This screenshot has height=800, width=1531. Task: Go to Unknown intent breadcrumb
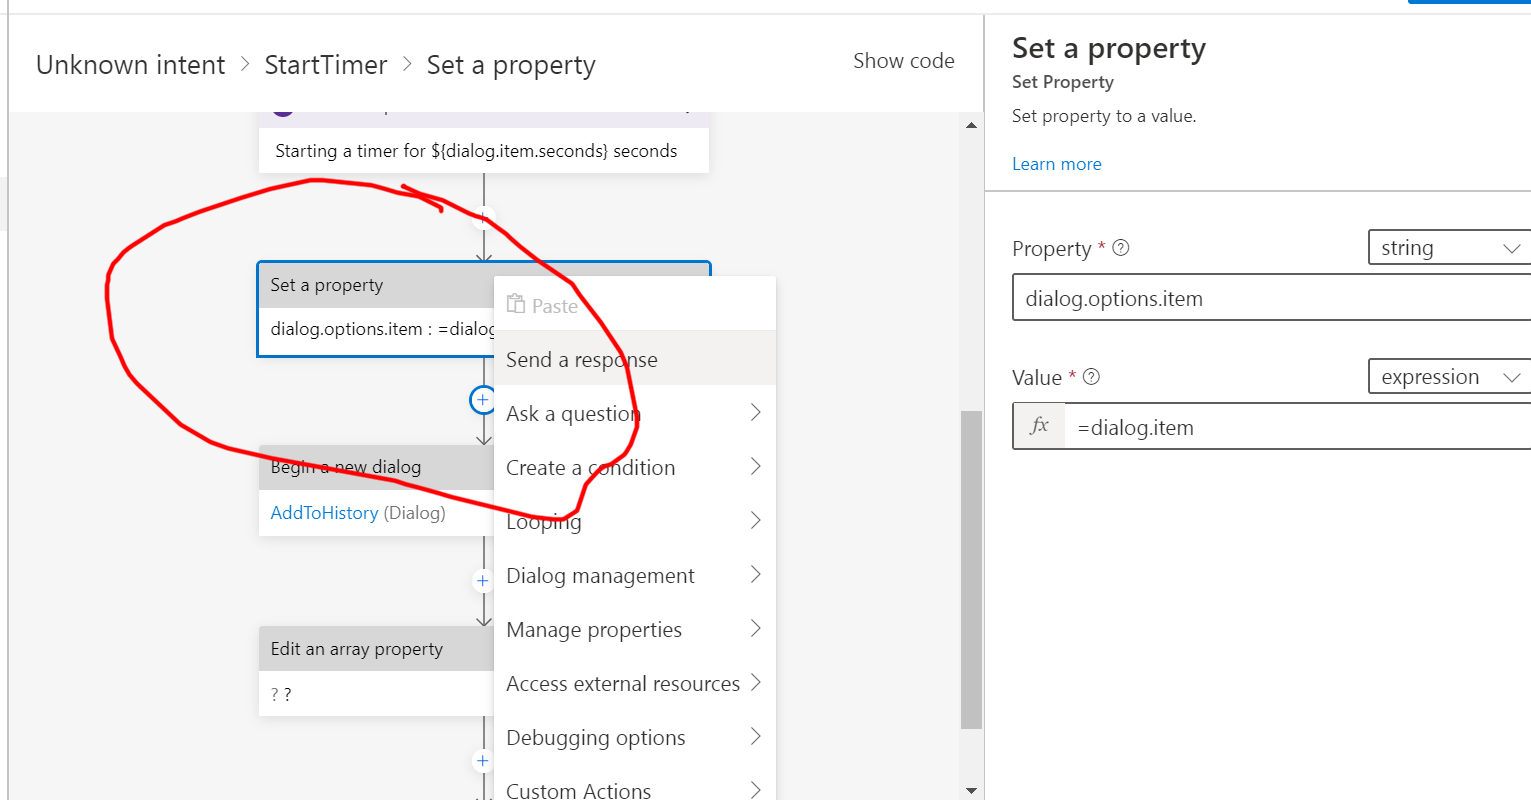tap(131, 65)
